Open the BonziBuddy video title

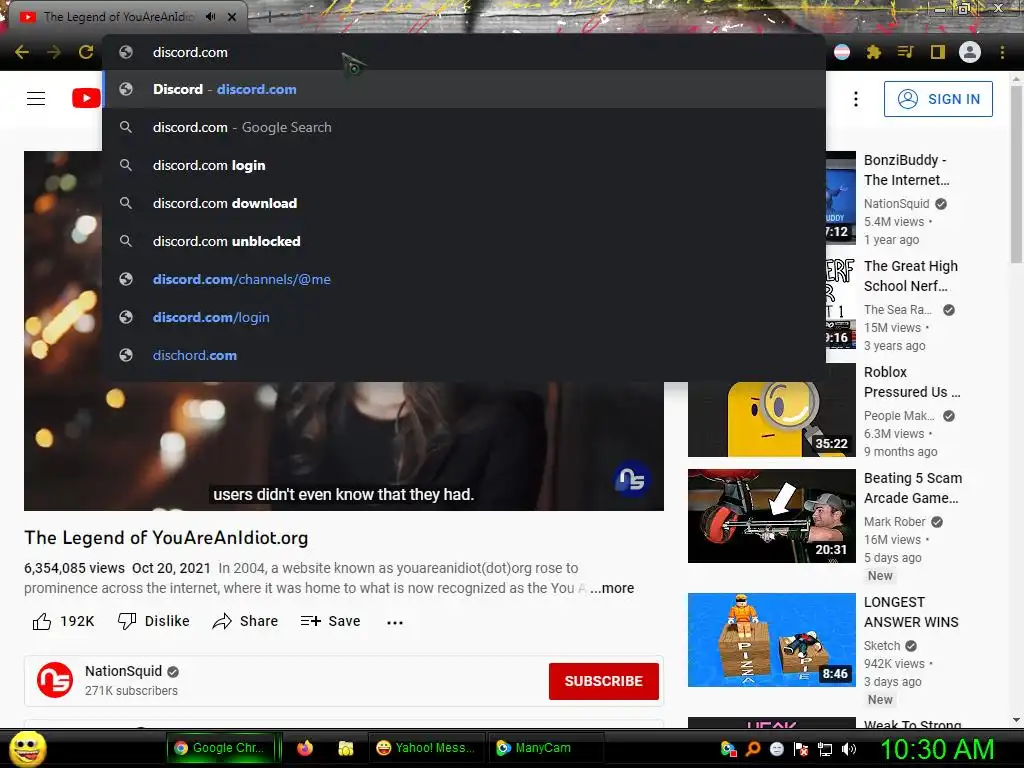coord(906,170)
